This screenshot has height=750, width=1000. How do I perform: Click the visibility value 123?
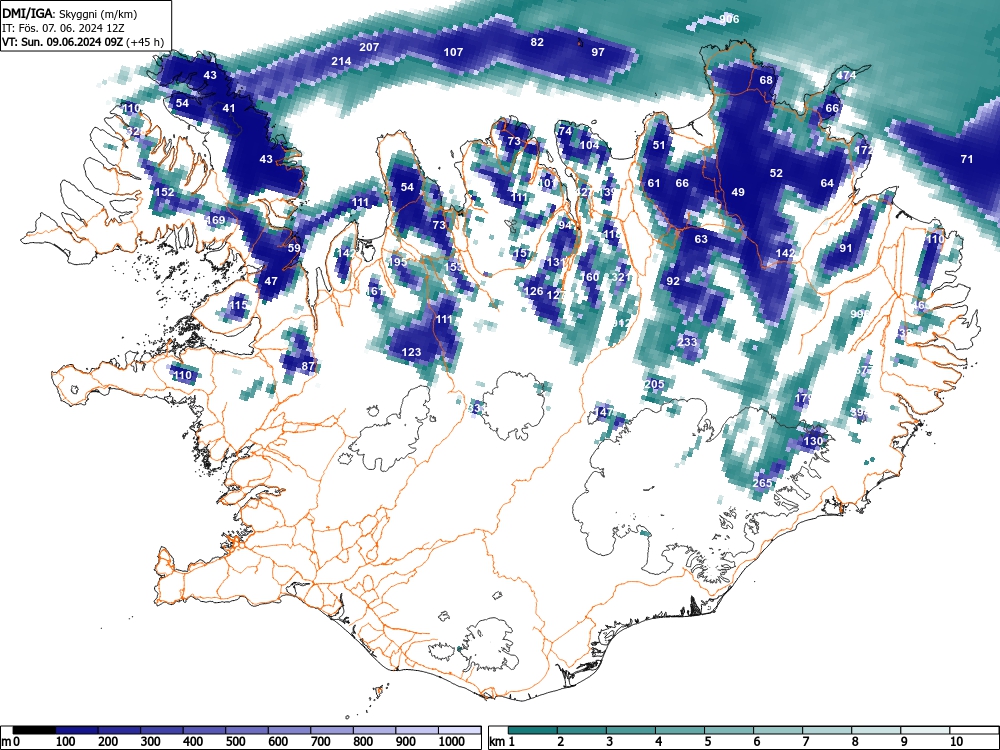click(x=411, y=352)
